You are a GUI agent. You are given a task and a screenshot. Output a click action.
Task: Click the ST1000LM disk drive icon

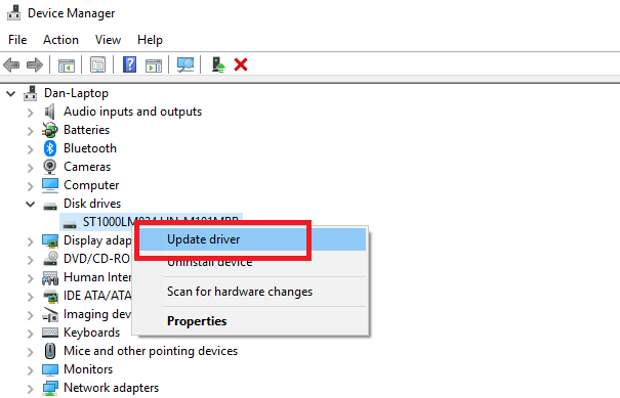[70, 224]
